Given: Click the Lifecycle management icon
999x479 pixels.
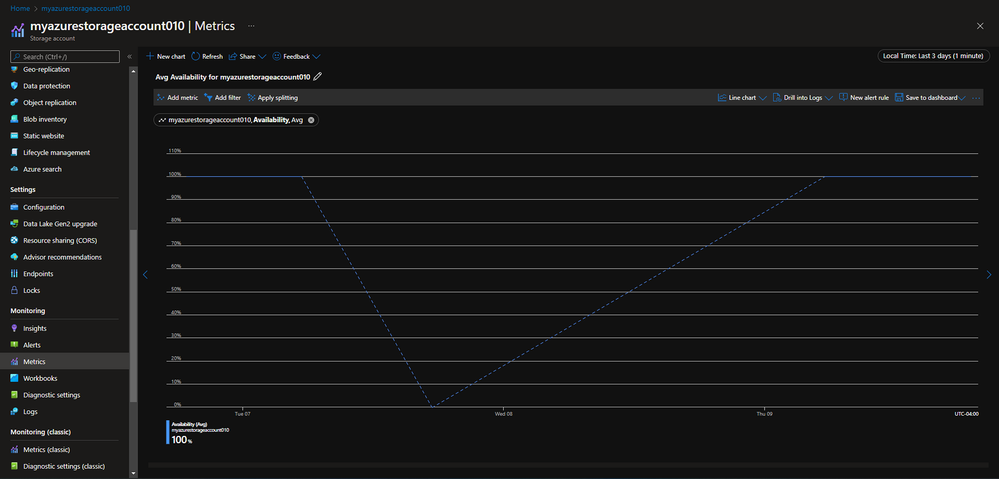Looking at the screenshot, I should [x=15, y=152].
